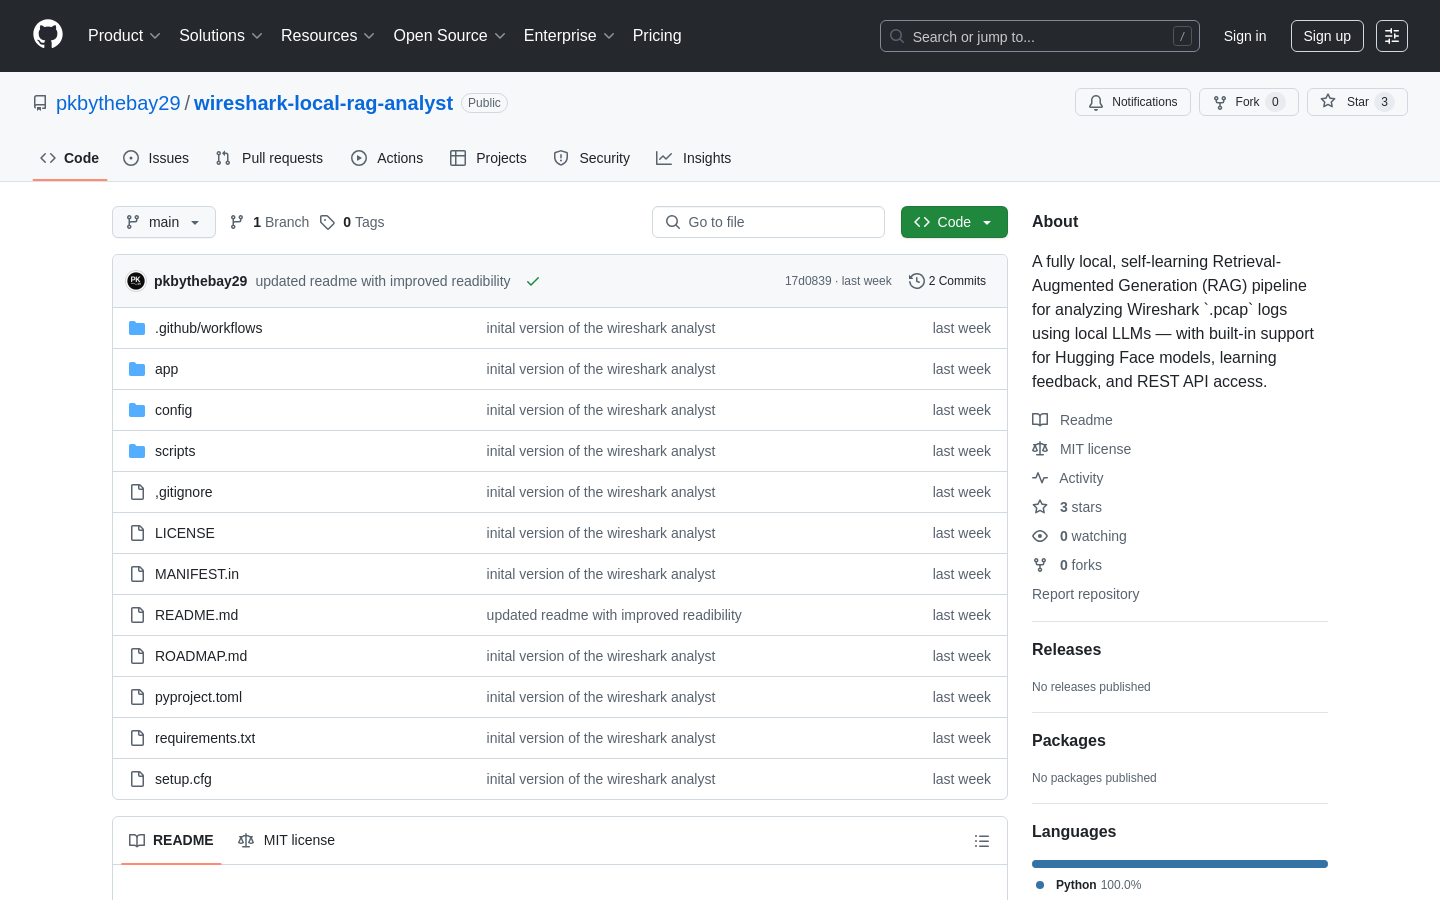Click the Sign up button

[1327, 36]
